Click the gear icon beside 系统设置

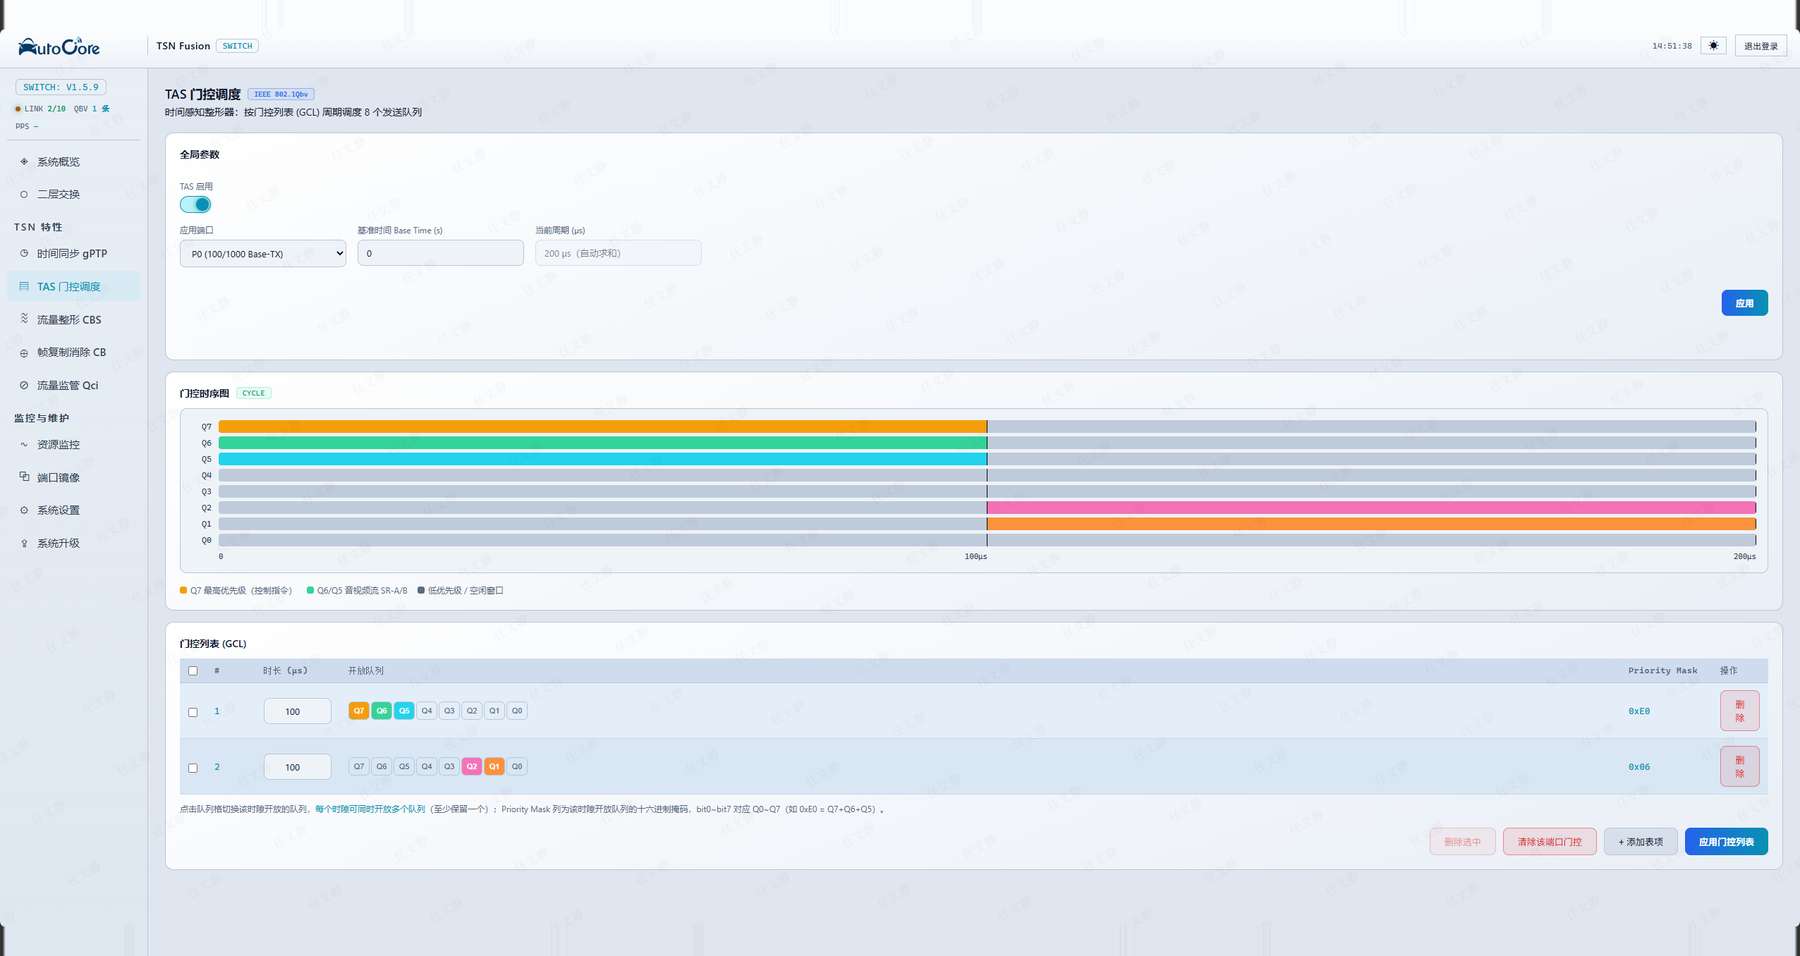point(24,510)
